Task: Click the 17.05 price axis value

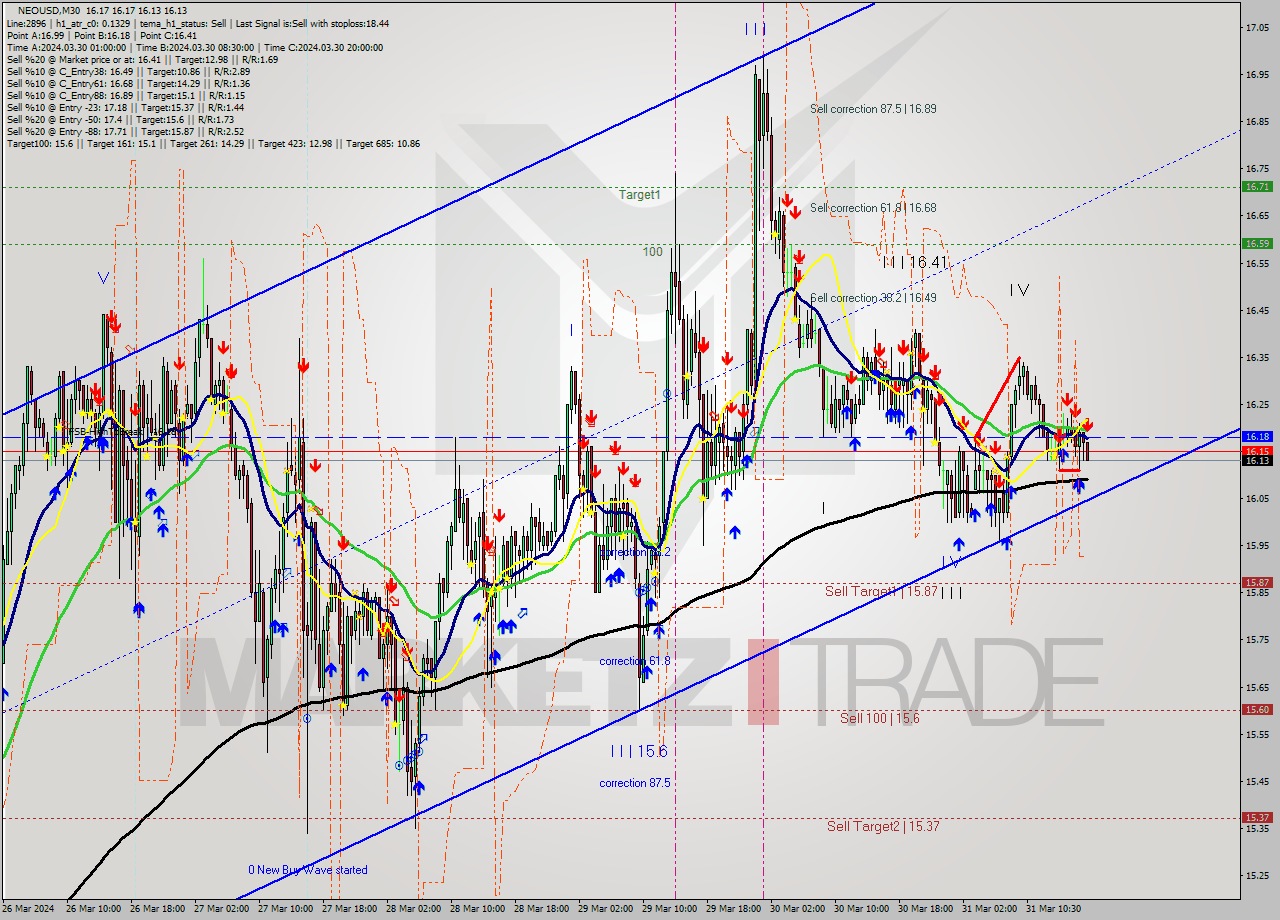Action: (1257, 28)
